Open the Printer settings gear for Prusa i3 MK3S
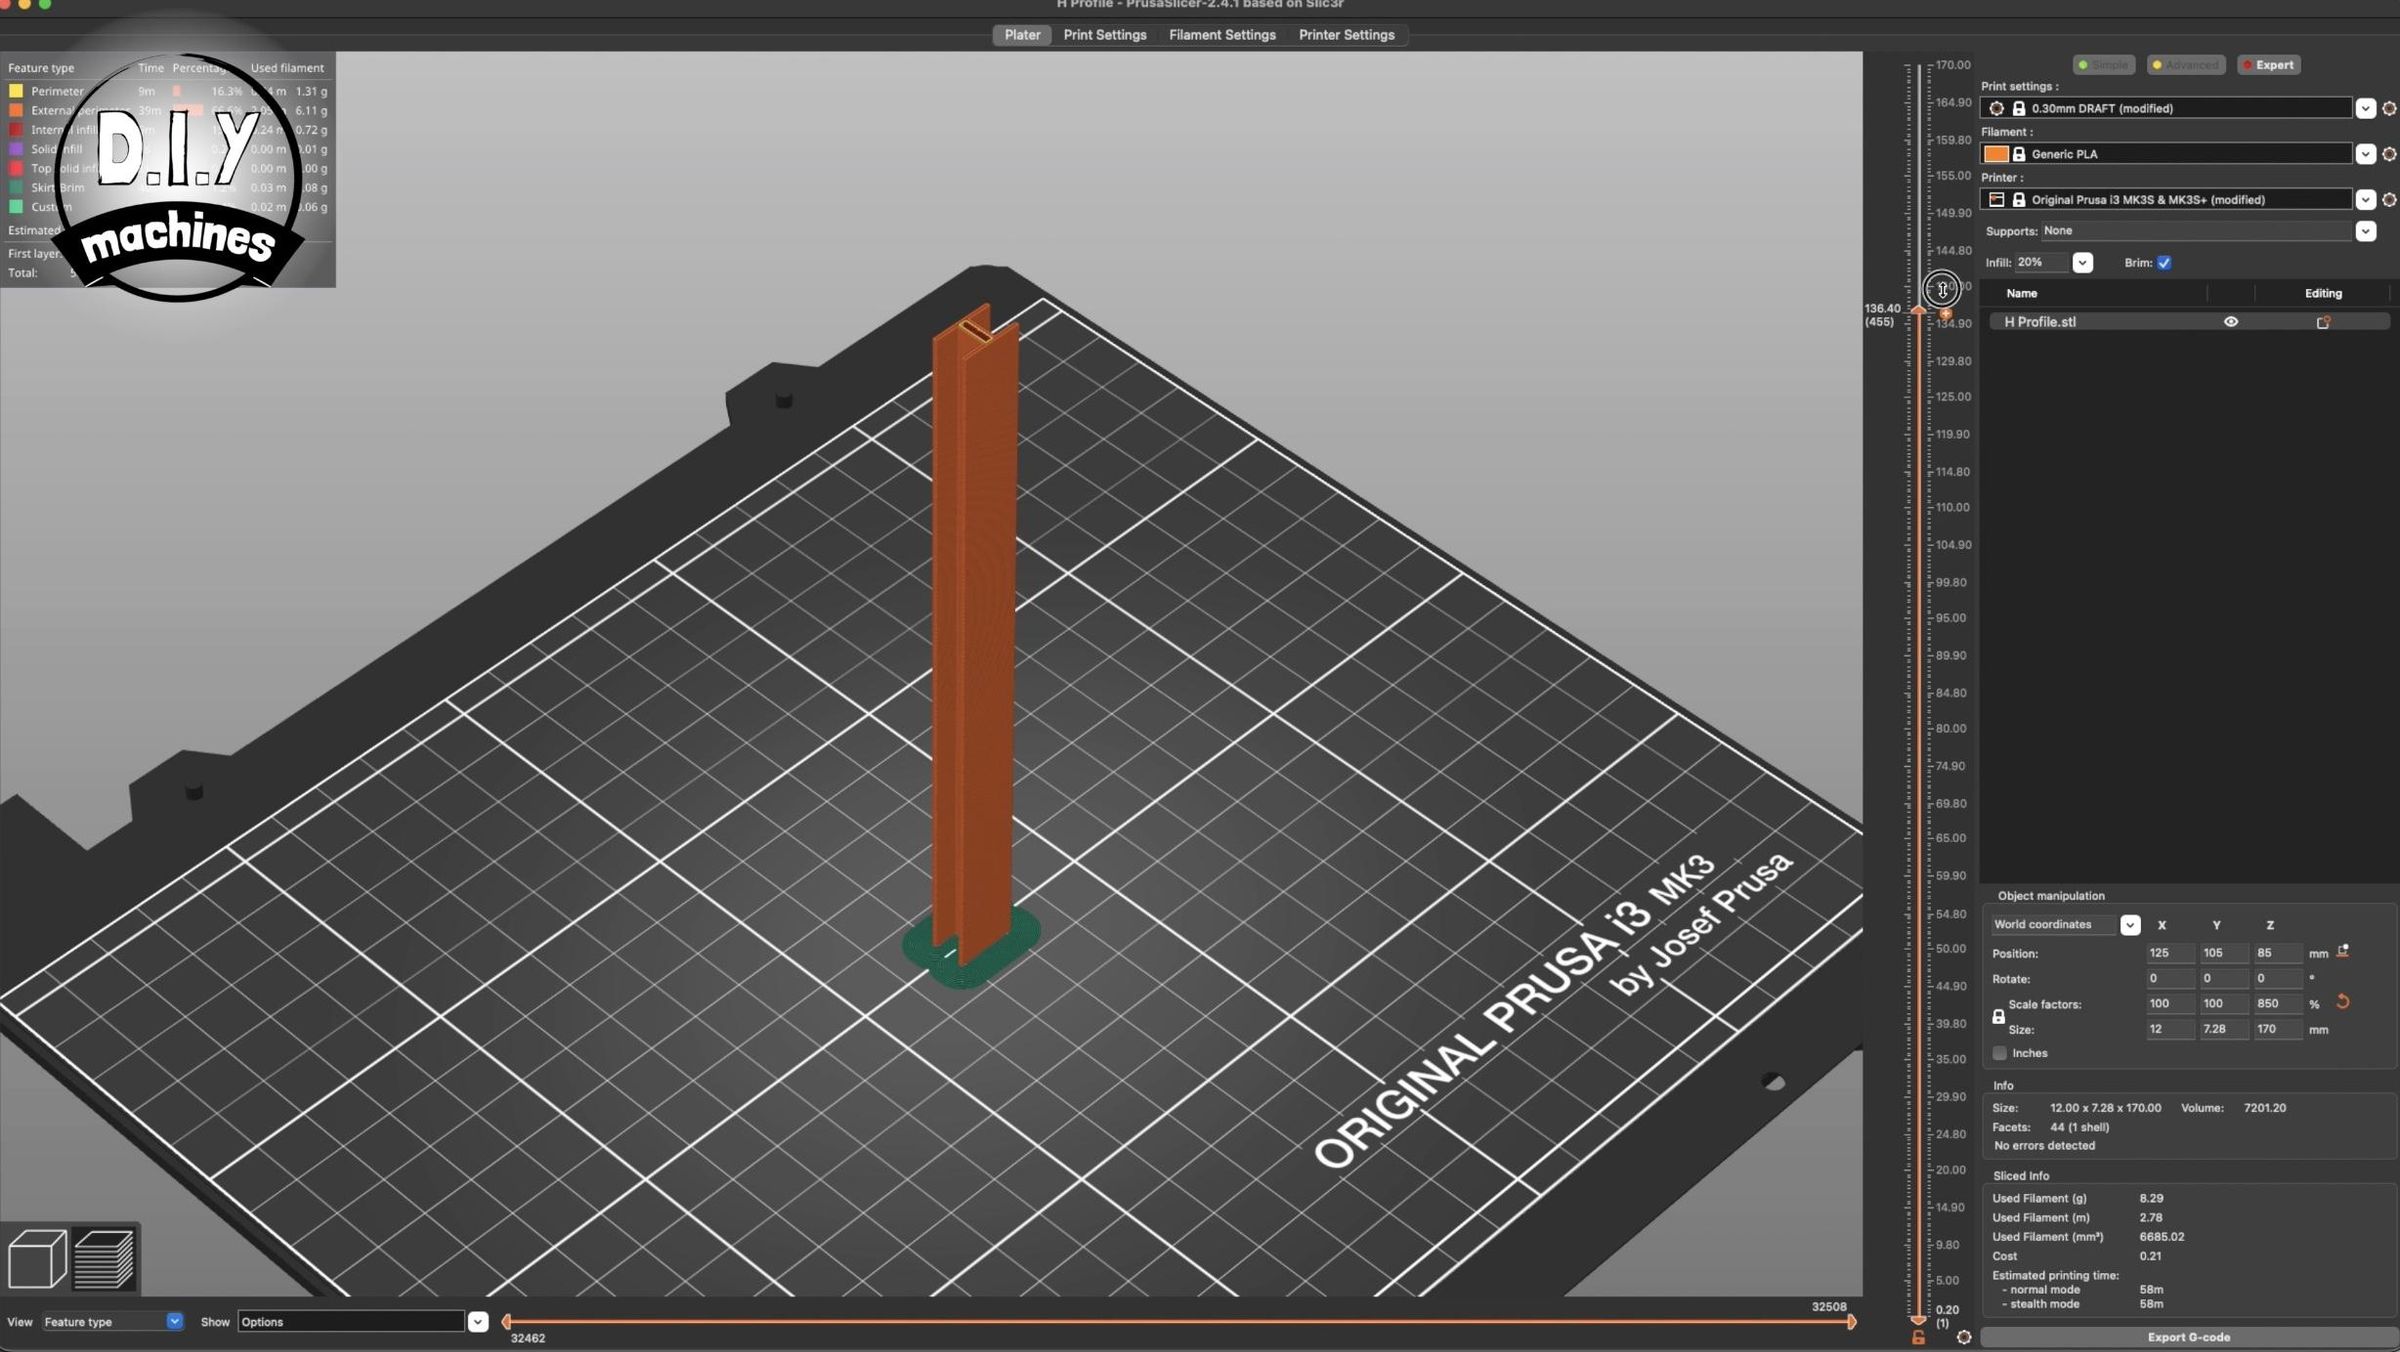 pyautogui.click(x=2389, y=199)
